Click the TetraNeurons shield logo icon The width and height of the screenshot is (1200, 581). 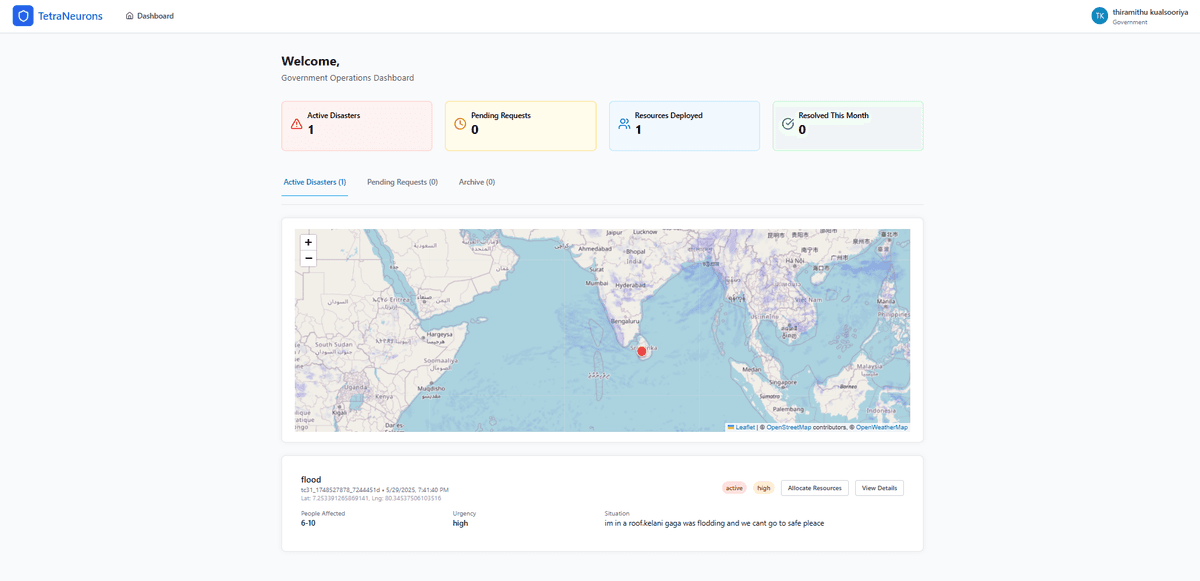coord(23,16)
